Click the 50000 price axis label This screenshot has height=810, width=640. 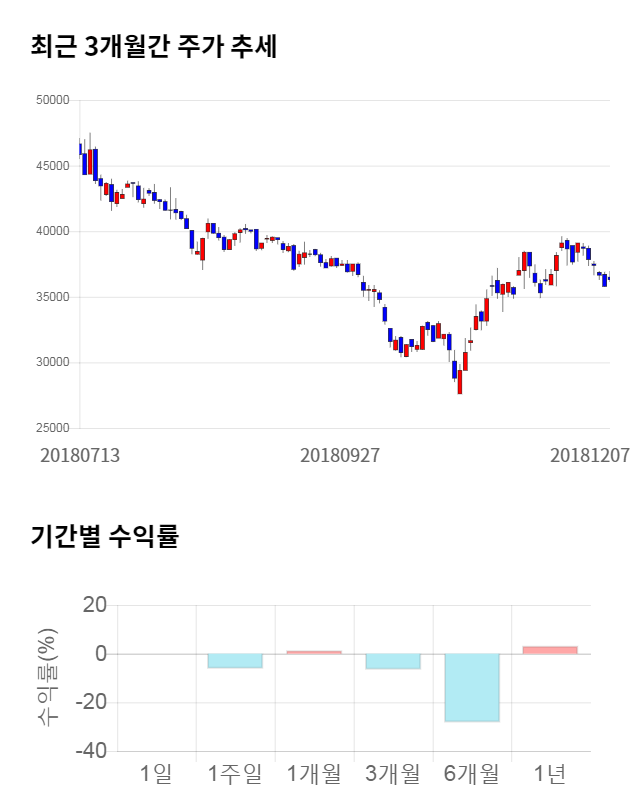51,100
